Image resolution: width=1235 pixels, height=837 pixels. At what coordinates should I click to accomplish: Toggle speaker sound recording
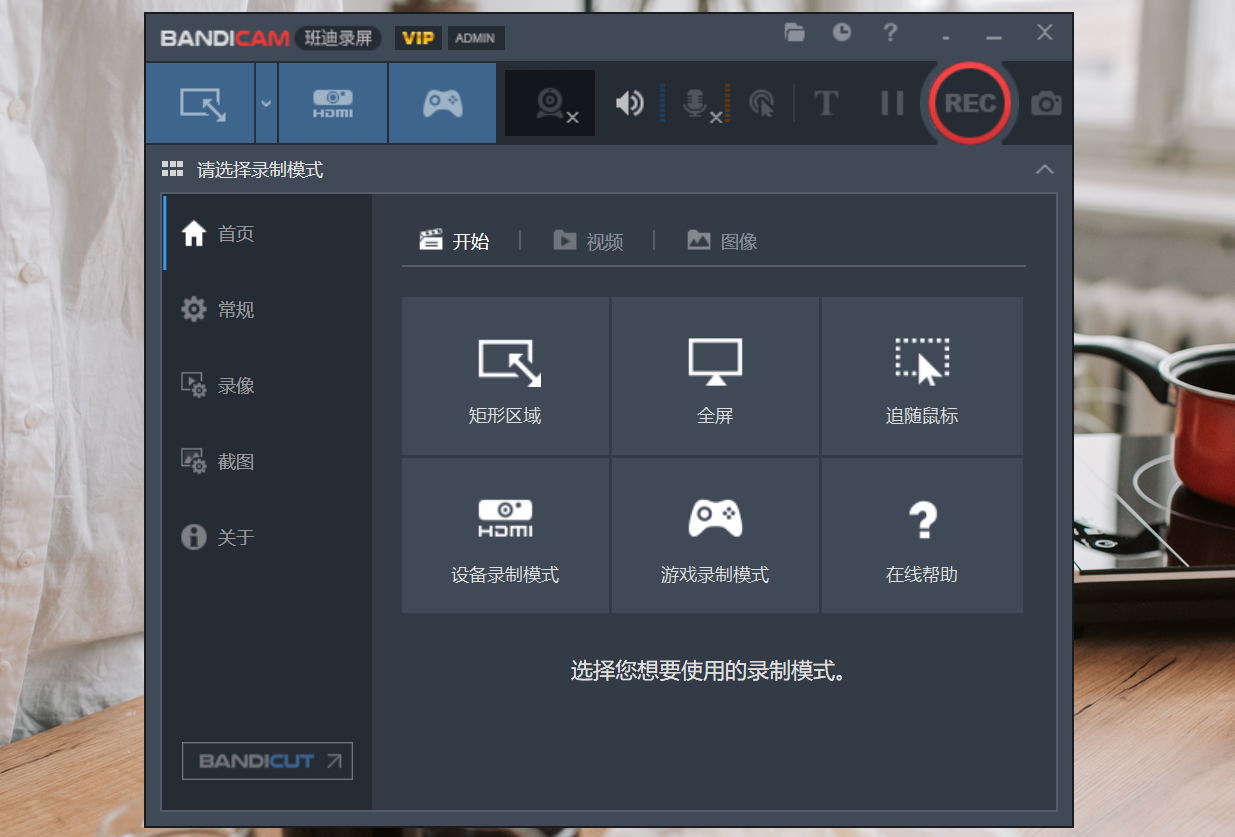coord(629,103)
